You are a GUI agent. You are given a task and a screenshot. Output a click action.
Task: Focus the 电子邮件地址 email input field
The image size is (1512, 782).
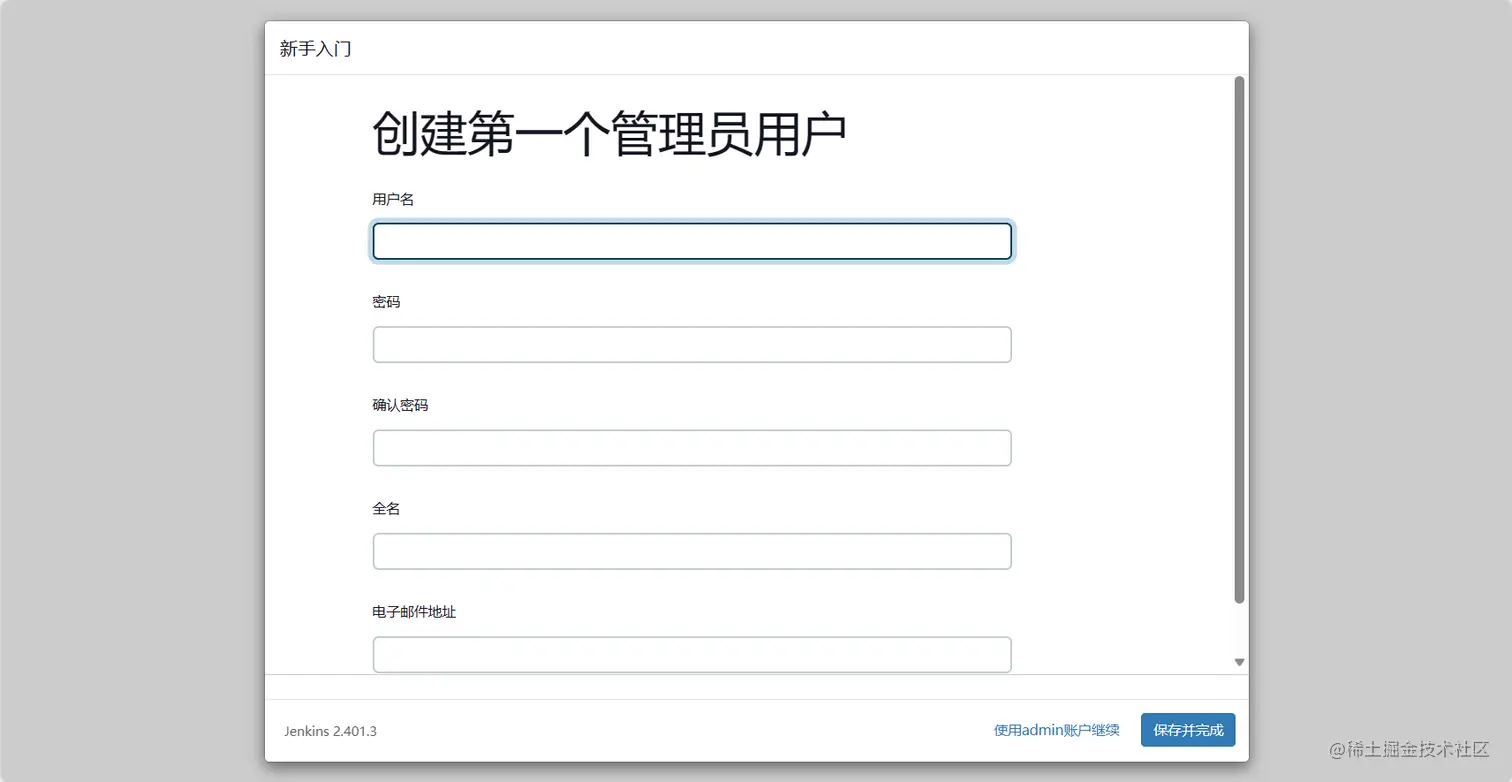pyautogui.click(x=692, y=655)
